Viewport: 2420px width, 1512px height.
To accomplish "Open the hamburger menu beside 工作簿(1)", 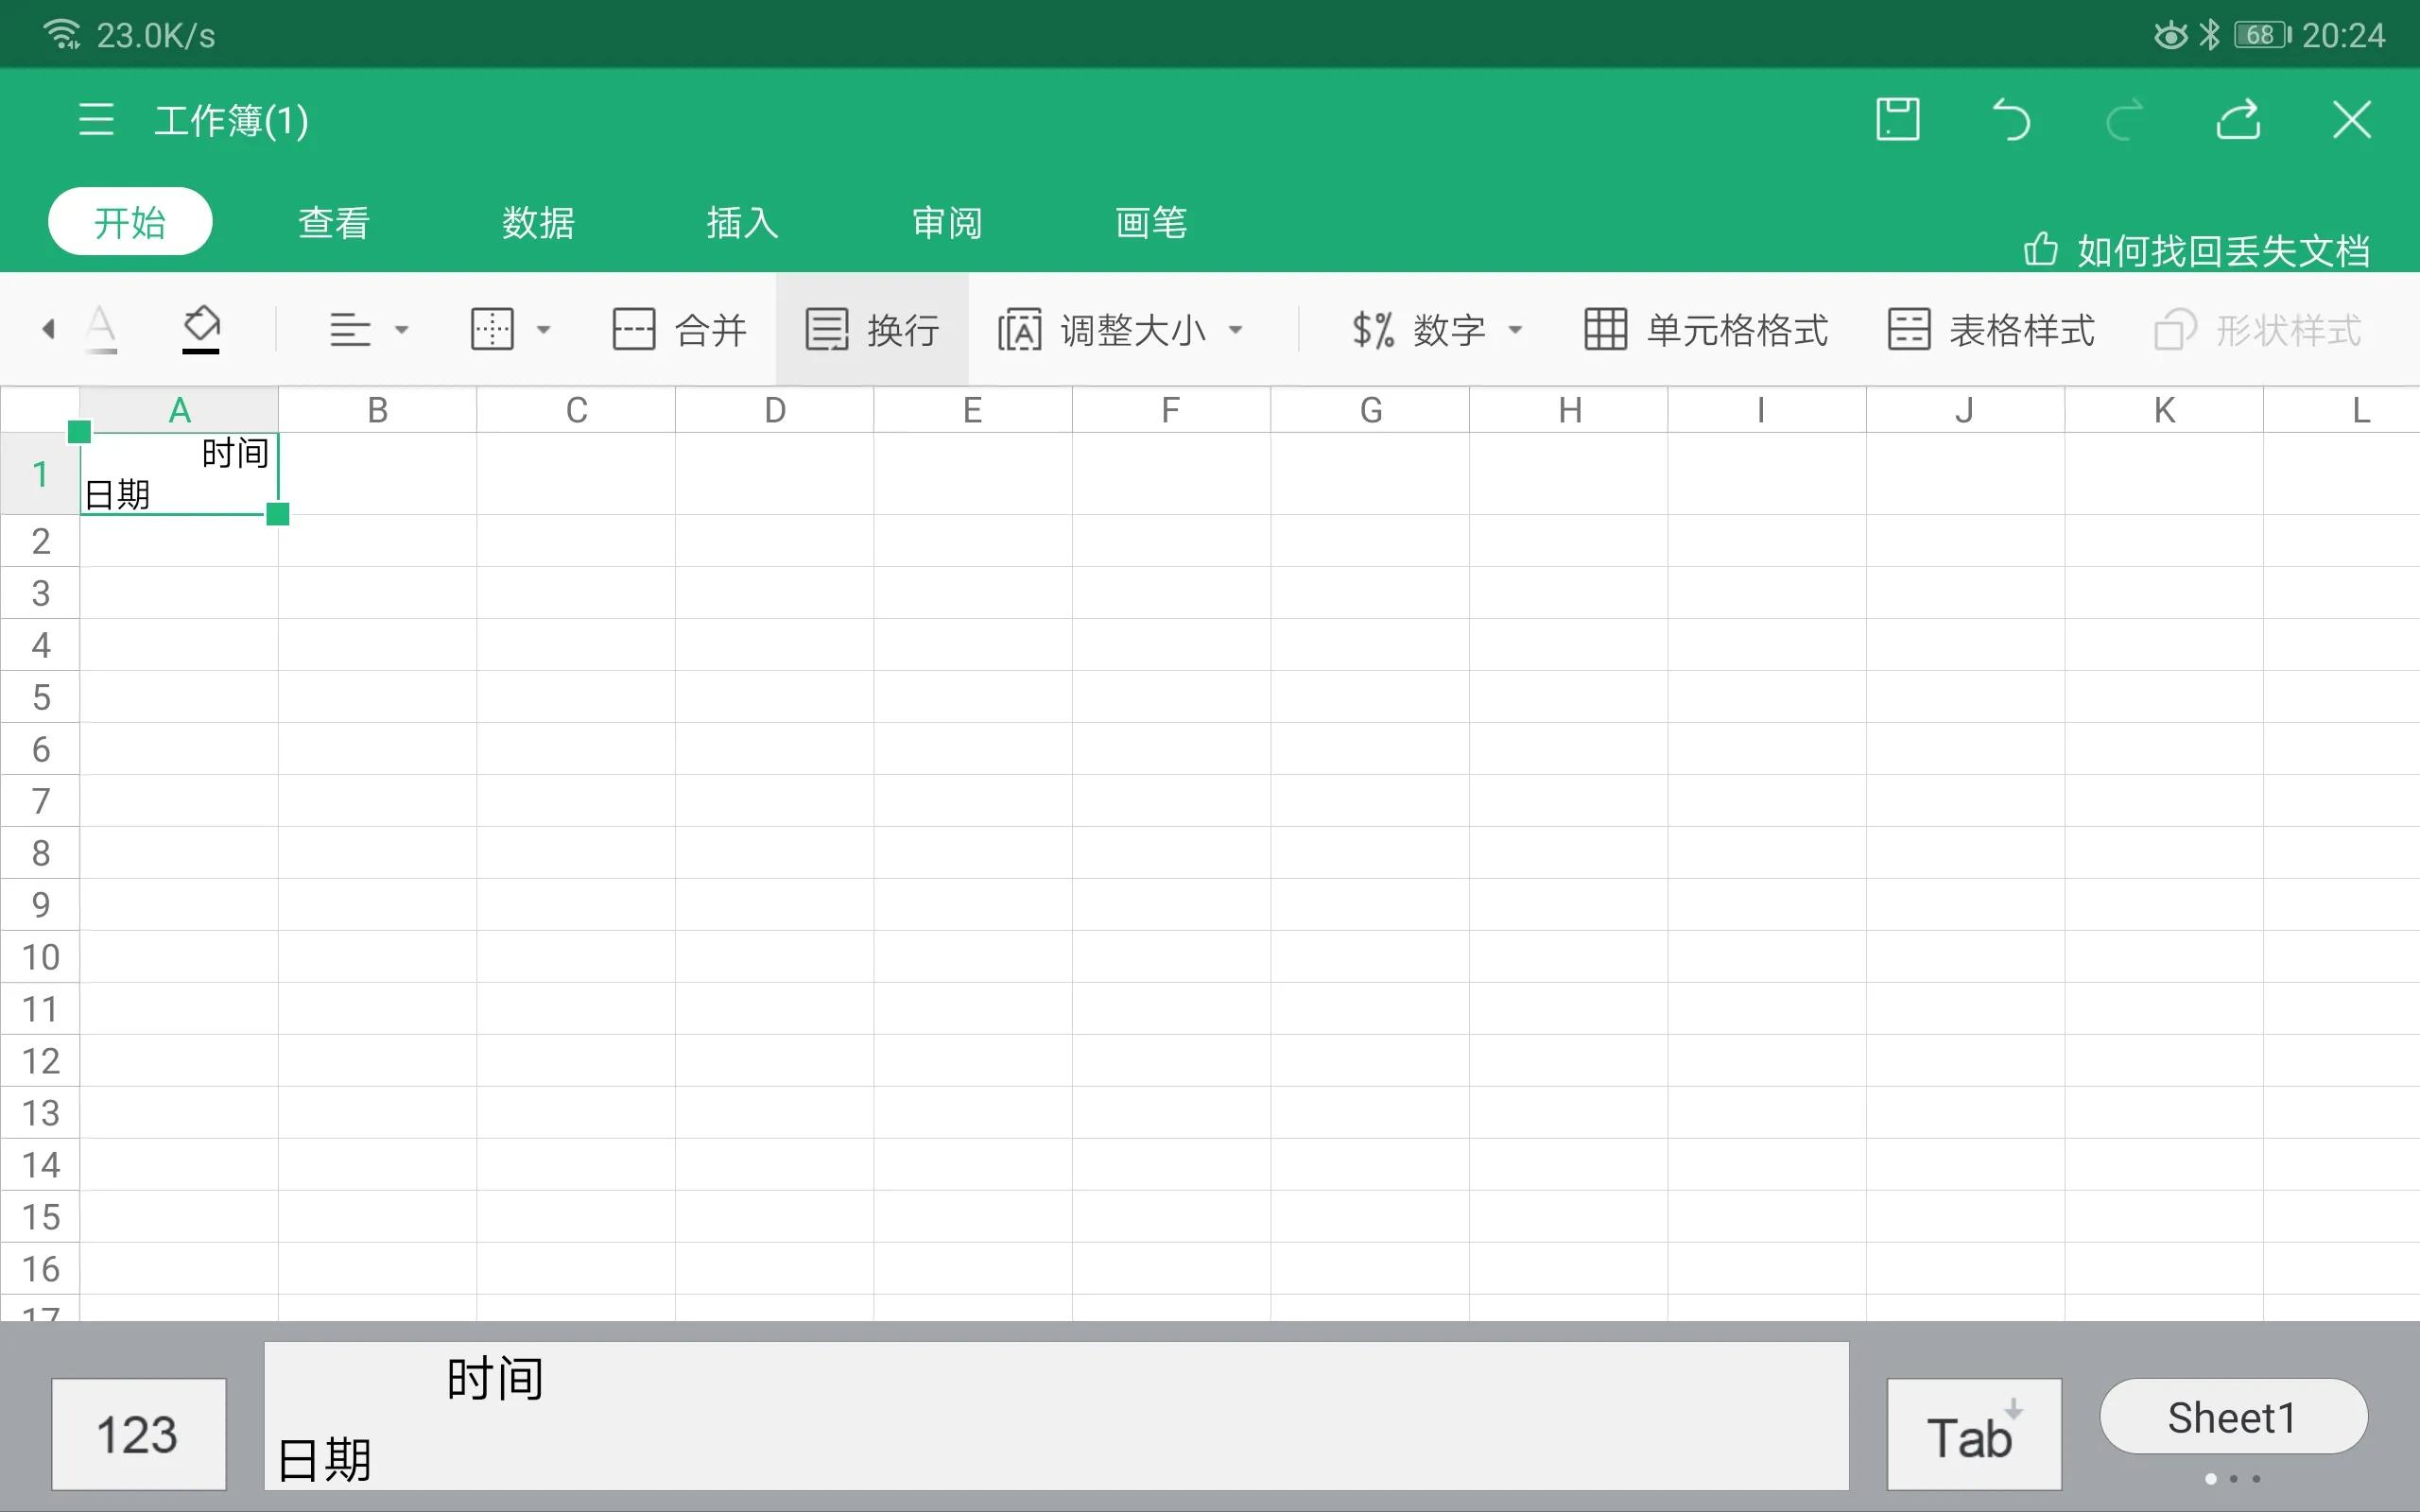I will (x=95, y=119).
